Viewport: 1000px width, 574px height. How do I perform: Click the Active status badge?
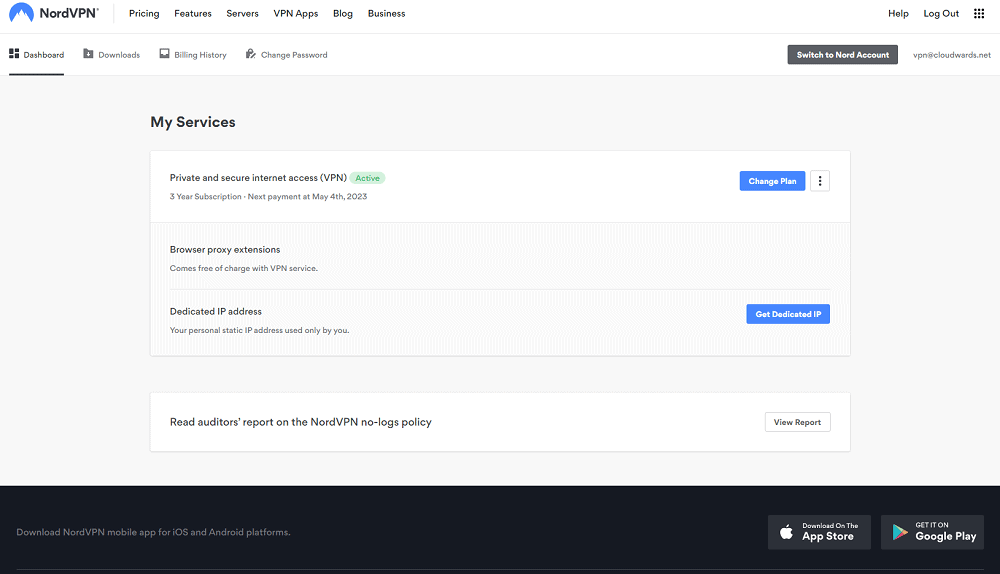tap(367, 178)
